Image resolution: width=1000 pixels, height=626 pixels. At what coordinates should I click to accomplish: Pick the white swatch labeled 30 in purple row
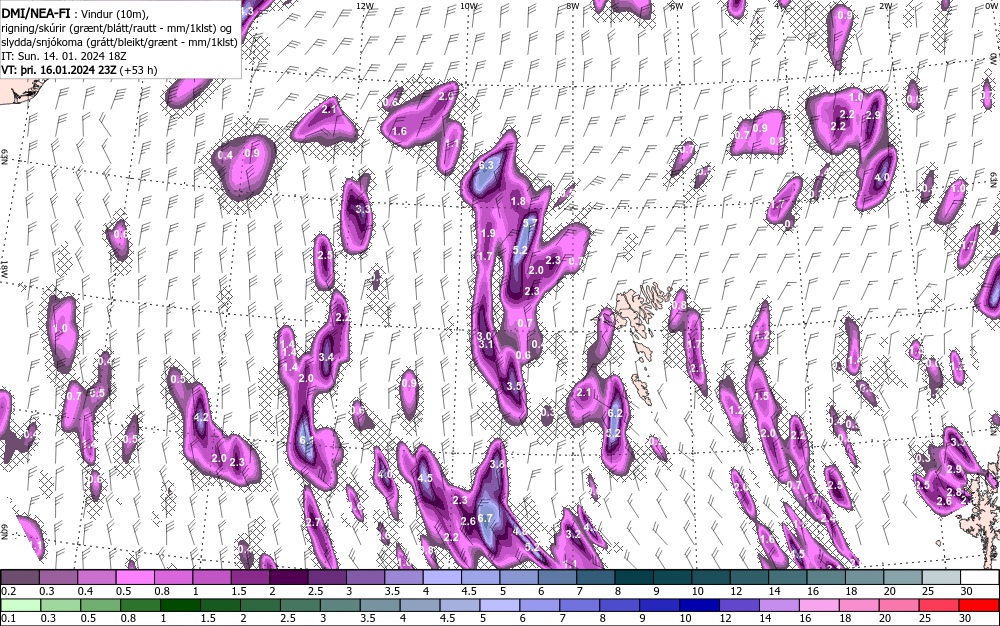pyautogui.click(x=980, y=578)
